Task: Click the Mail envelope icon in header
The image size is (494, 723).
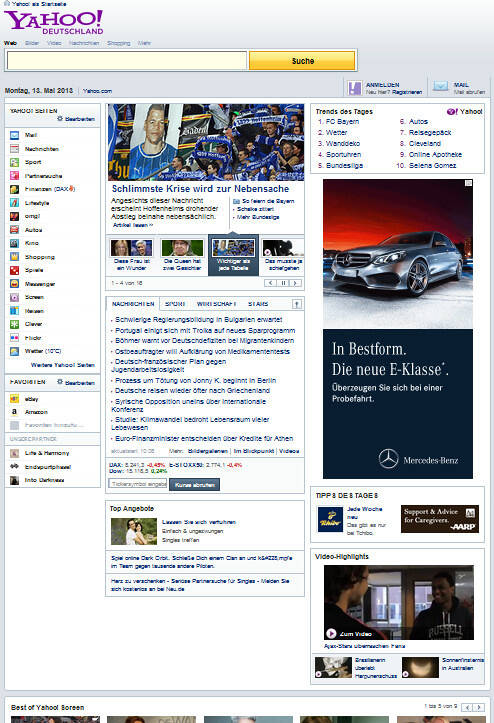Action: click(440, 86)
